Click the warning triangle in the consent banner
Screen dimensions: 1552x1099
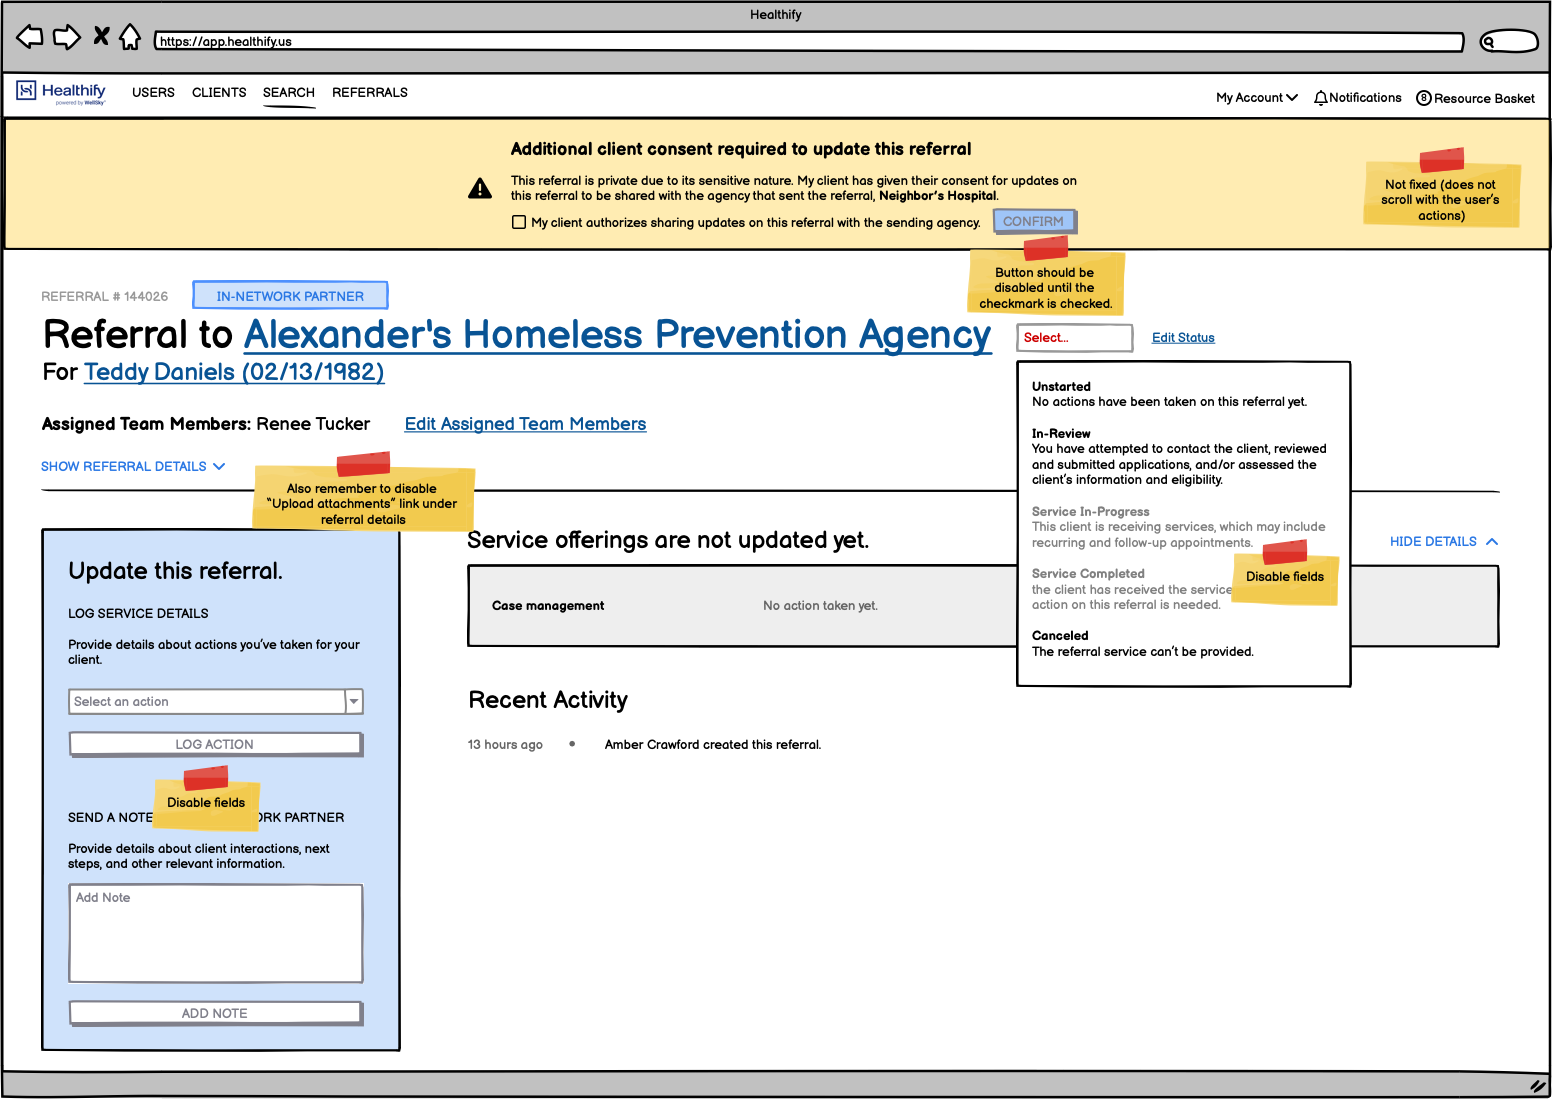pyautogui.click(x=480, y=188)
